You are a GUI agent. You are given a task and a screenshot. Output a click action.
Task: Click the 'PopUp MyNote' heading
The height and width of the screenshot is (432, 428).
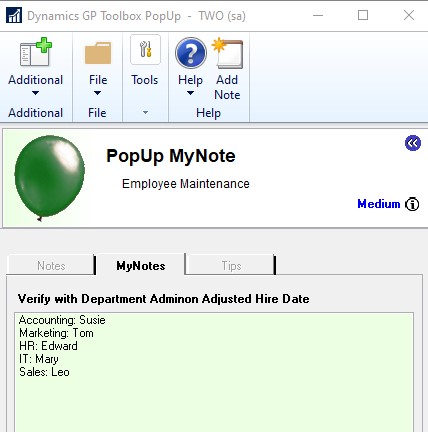click(171, 156)
